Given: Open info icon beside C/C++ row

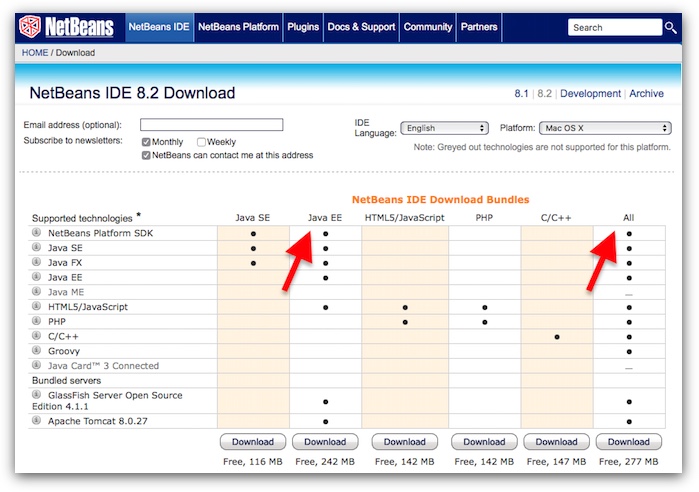Looking at the screenshot, I should (x=37, y=335).
